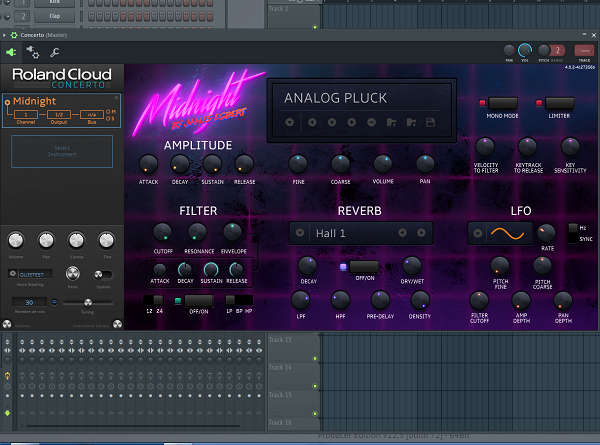Open the wrench settings icon
The height and width of the screenshot is (445, 600).
pos(54,52)
